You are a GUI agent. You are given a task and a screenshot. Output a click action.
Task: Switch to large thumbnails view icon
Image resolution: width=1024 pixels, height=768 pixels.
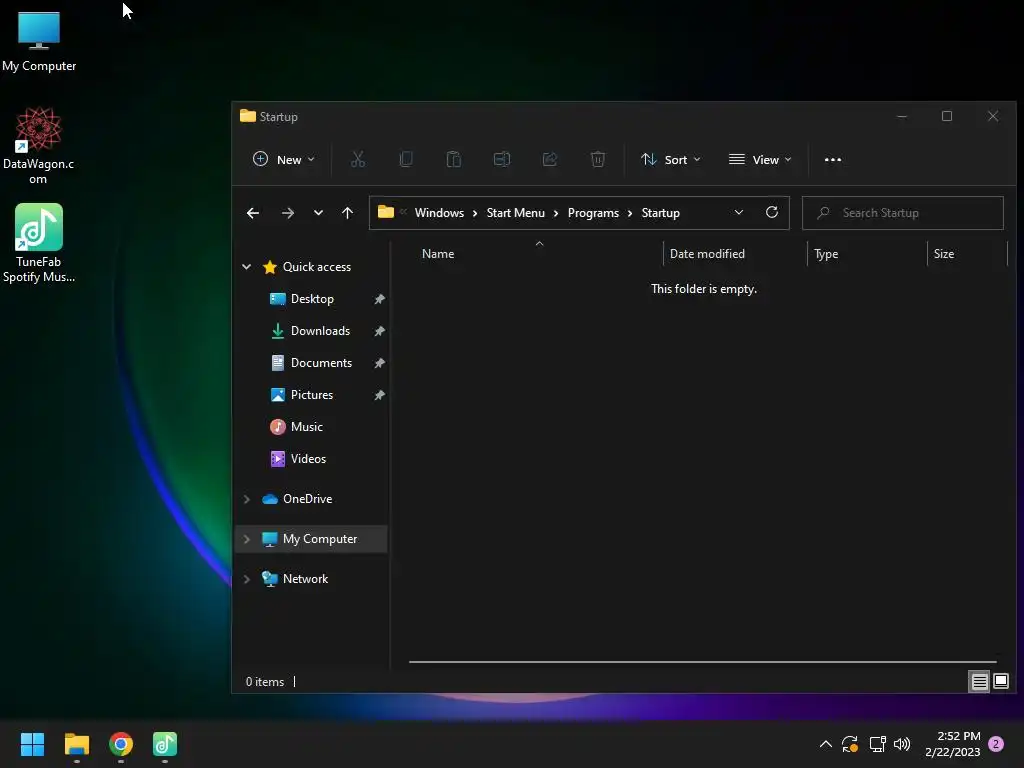[1001, 682]
